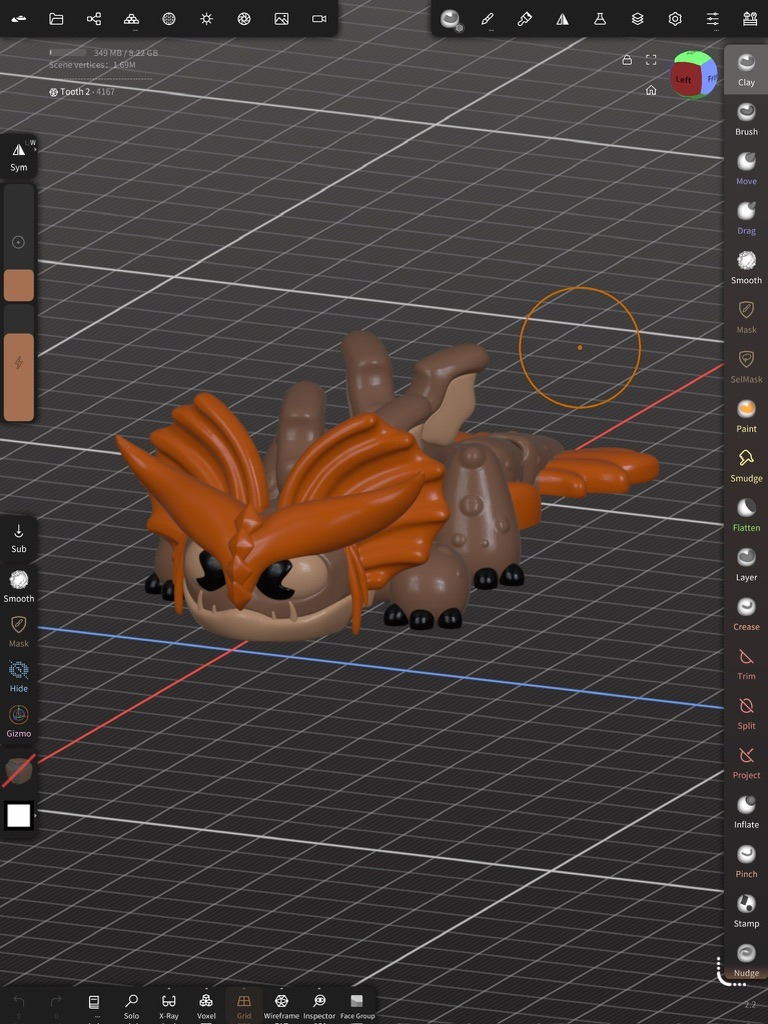Click the camera lock icon

pos(627,60)
